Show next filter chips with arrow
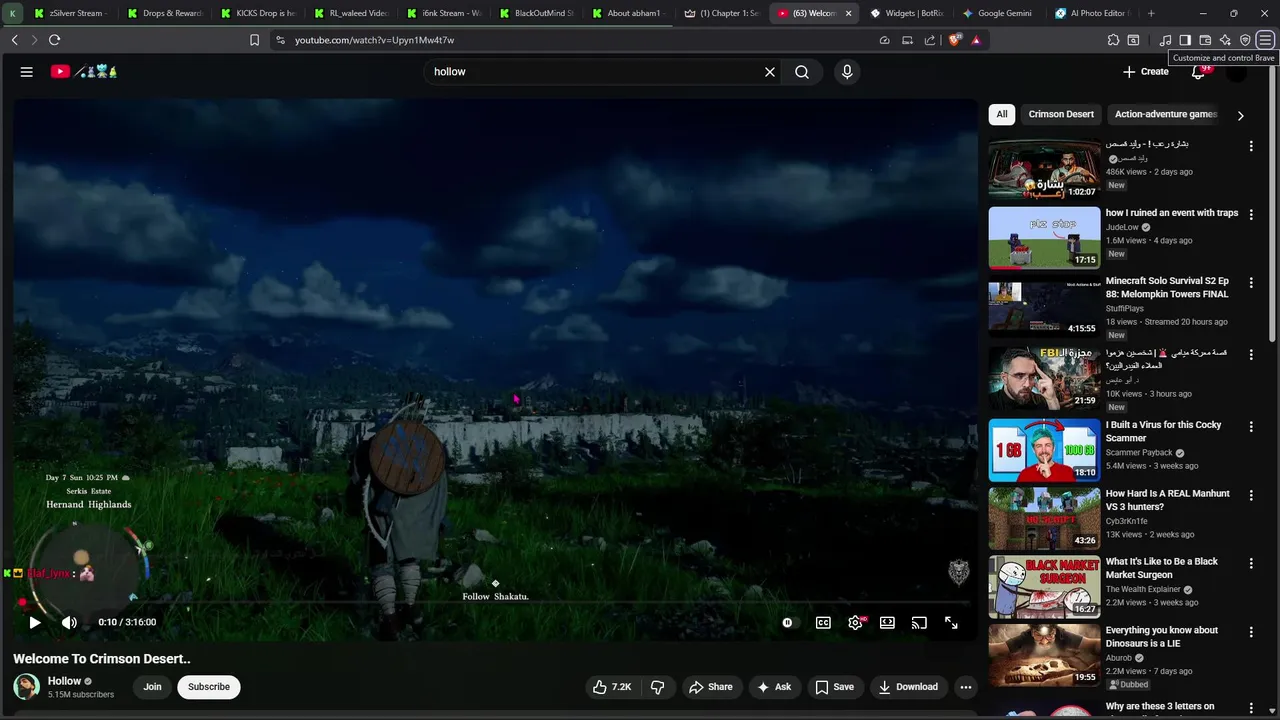 click(x=1241, y=115)
